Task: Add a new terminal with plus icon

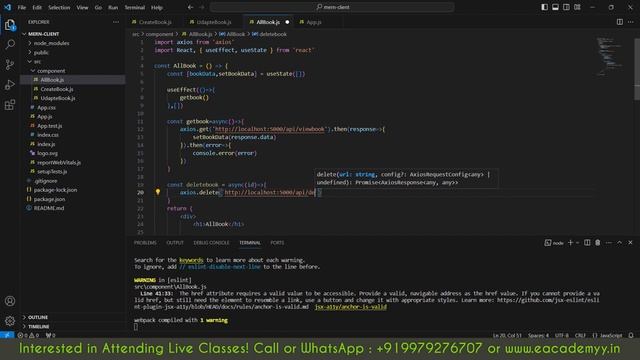Action: pyautogui.click(x=570, y=242)
